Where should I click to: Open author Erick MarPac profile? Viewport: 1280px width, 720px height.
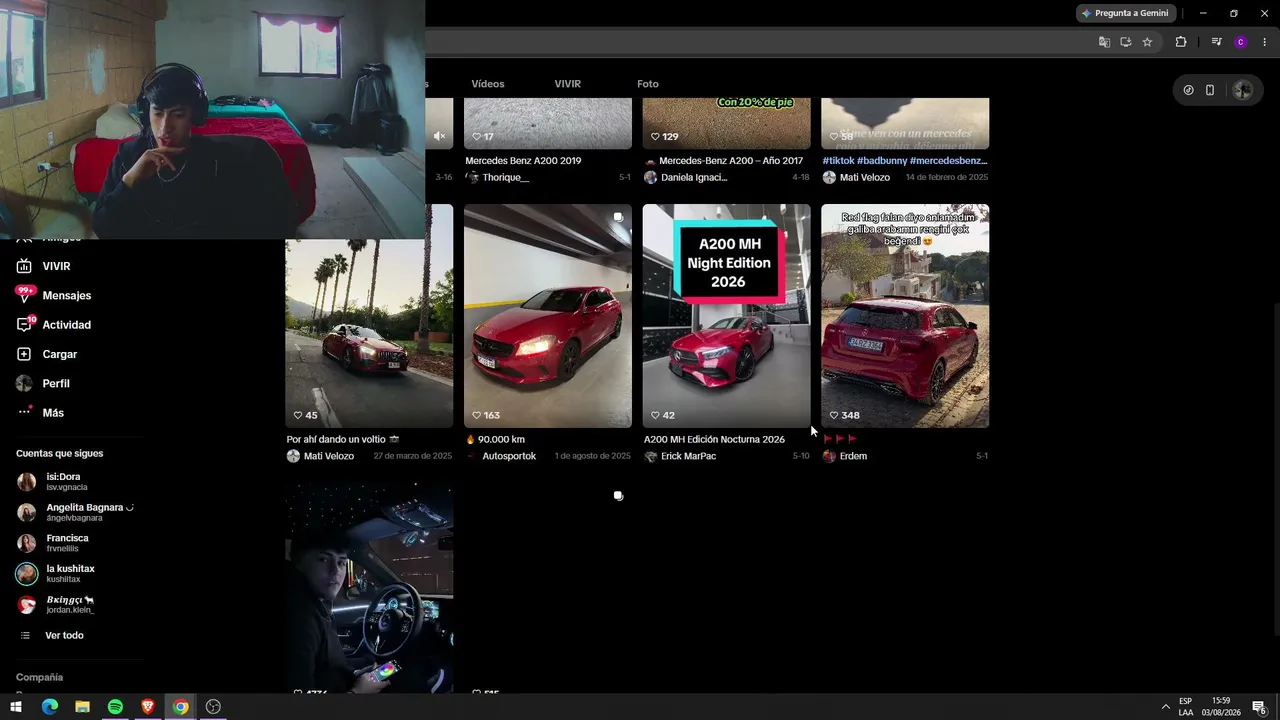click(x=689, y=456)
